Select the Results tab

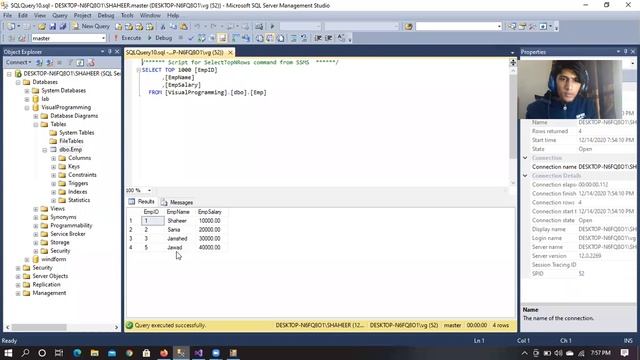click(x=142, y=202)
